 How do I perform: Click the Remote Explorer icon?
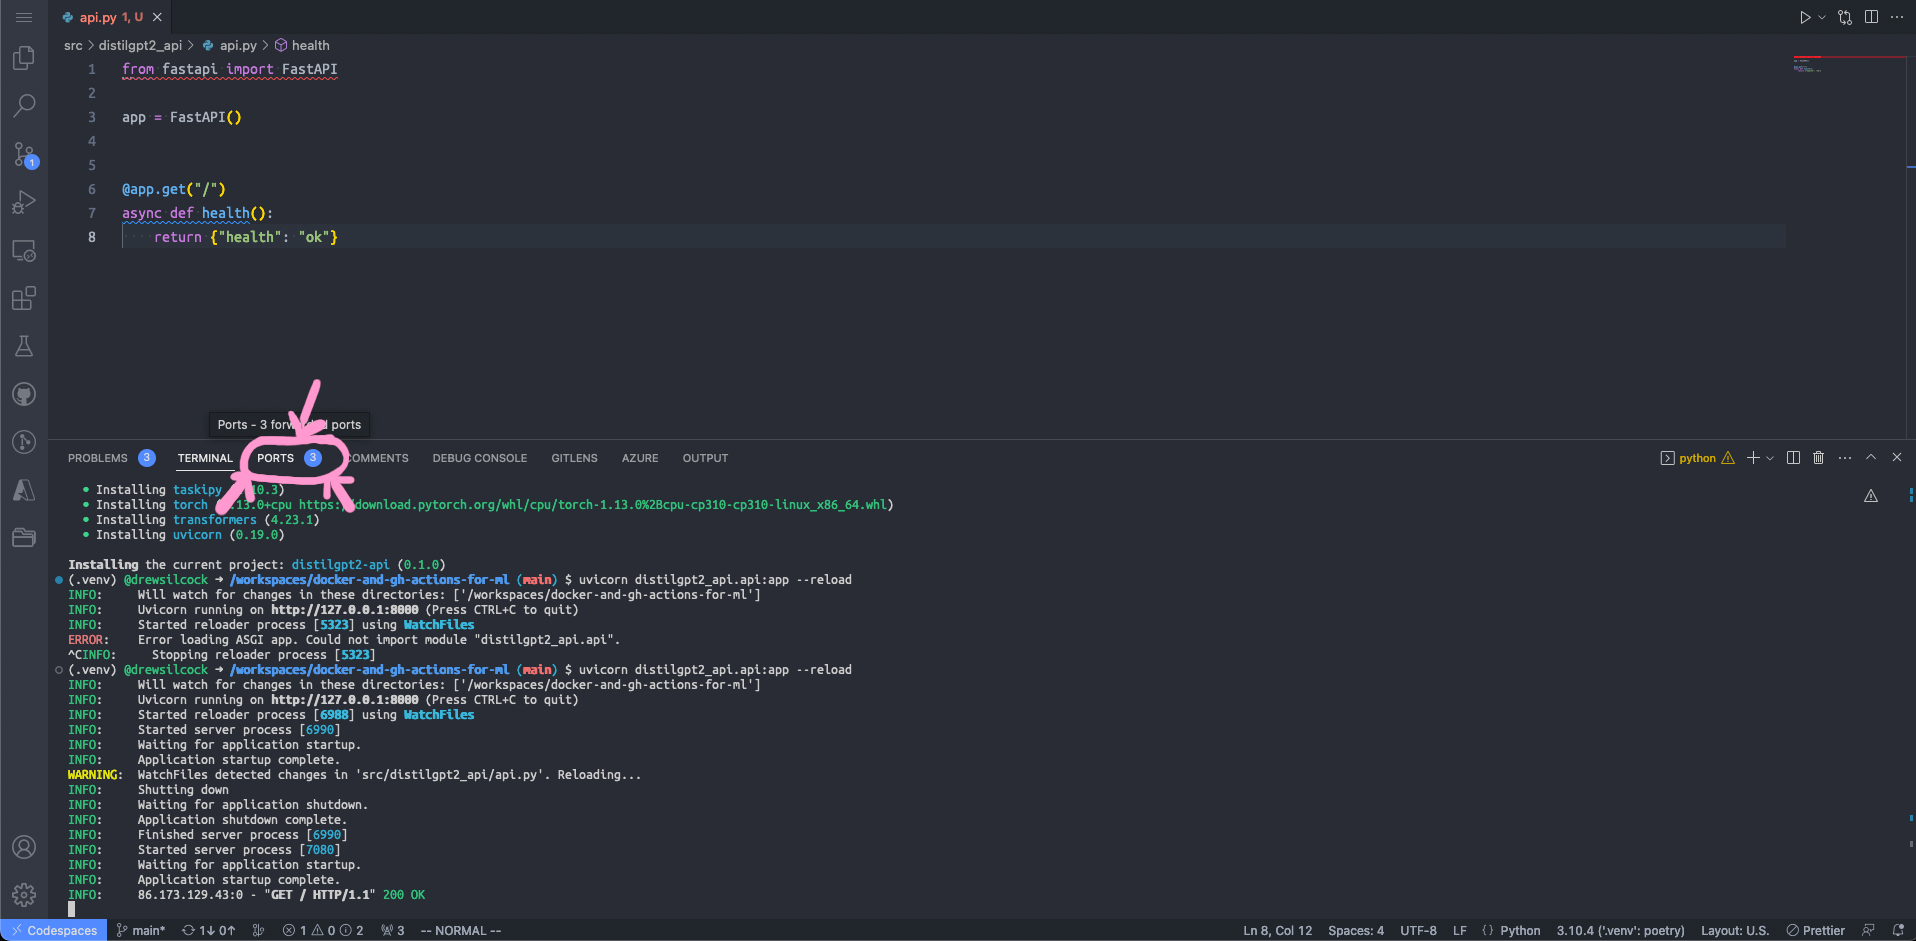point(24,250)
